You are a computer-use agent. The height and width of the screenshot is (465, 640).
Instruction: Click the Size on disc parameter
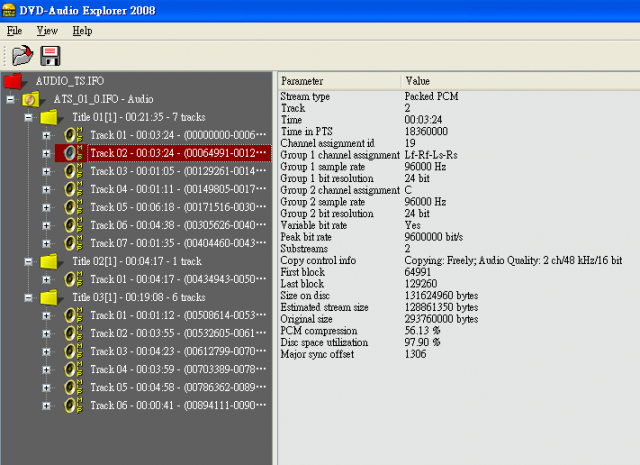coord(305,296)
